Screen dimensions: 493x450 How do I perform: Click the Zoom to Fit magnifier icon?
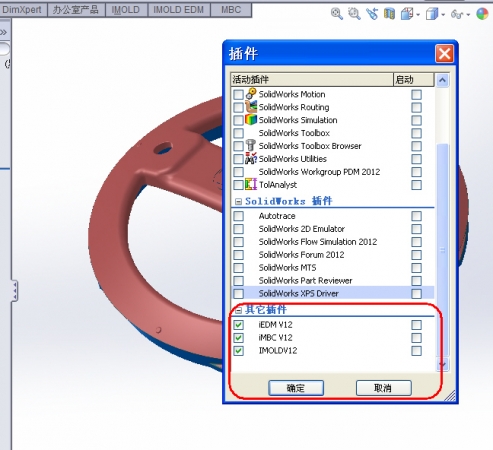coord(337,14)
